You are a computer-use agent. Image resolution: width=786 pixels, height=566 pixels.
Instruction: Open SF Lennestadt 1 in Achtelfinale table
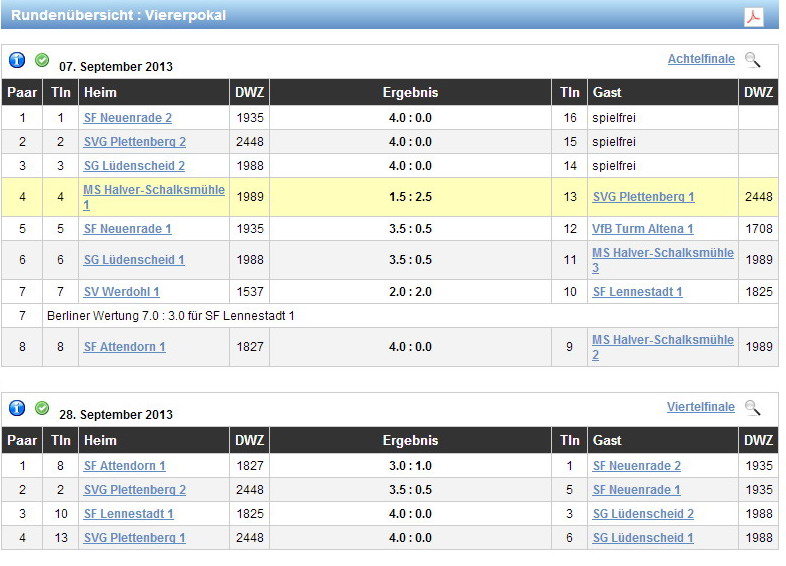click(x=637, y=292)
